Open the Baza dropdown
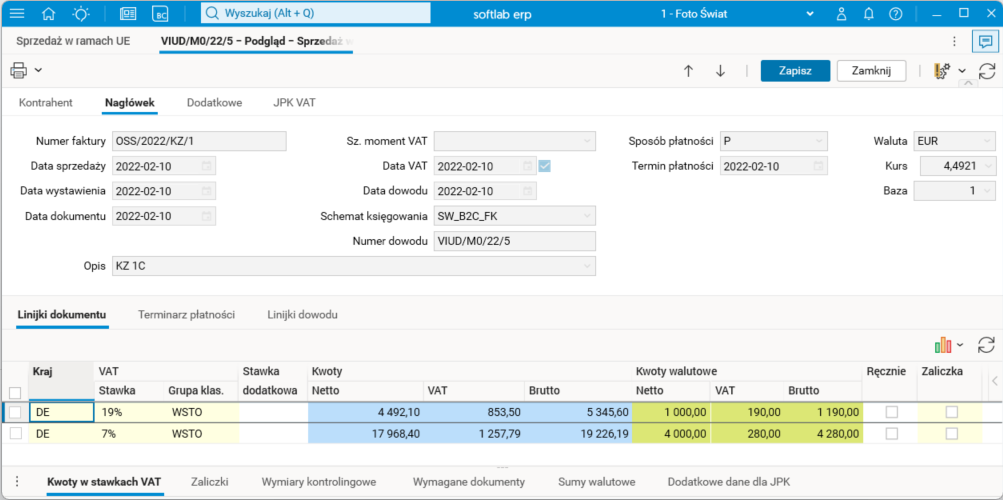The width and height of the screenshot is (1003, 500). point(988,191)
